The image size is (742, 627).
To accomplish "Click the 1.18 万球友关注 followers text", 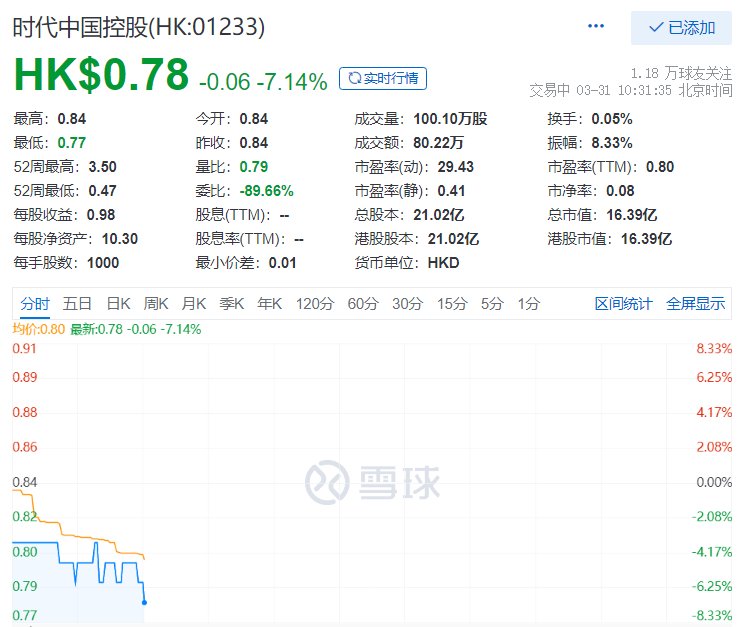I will (x=681, y=73).
